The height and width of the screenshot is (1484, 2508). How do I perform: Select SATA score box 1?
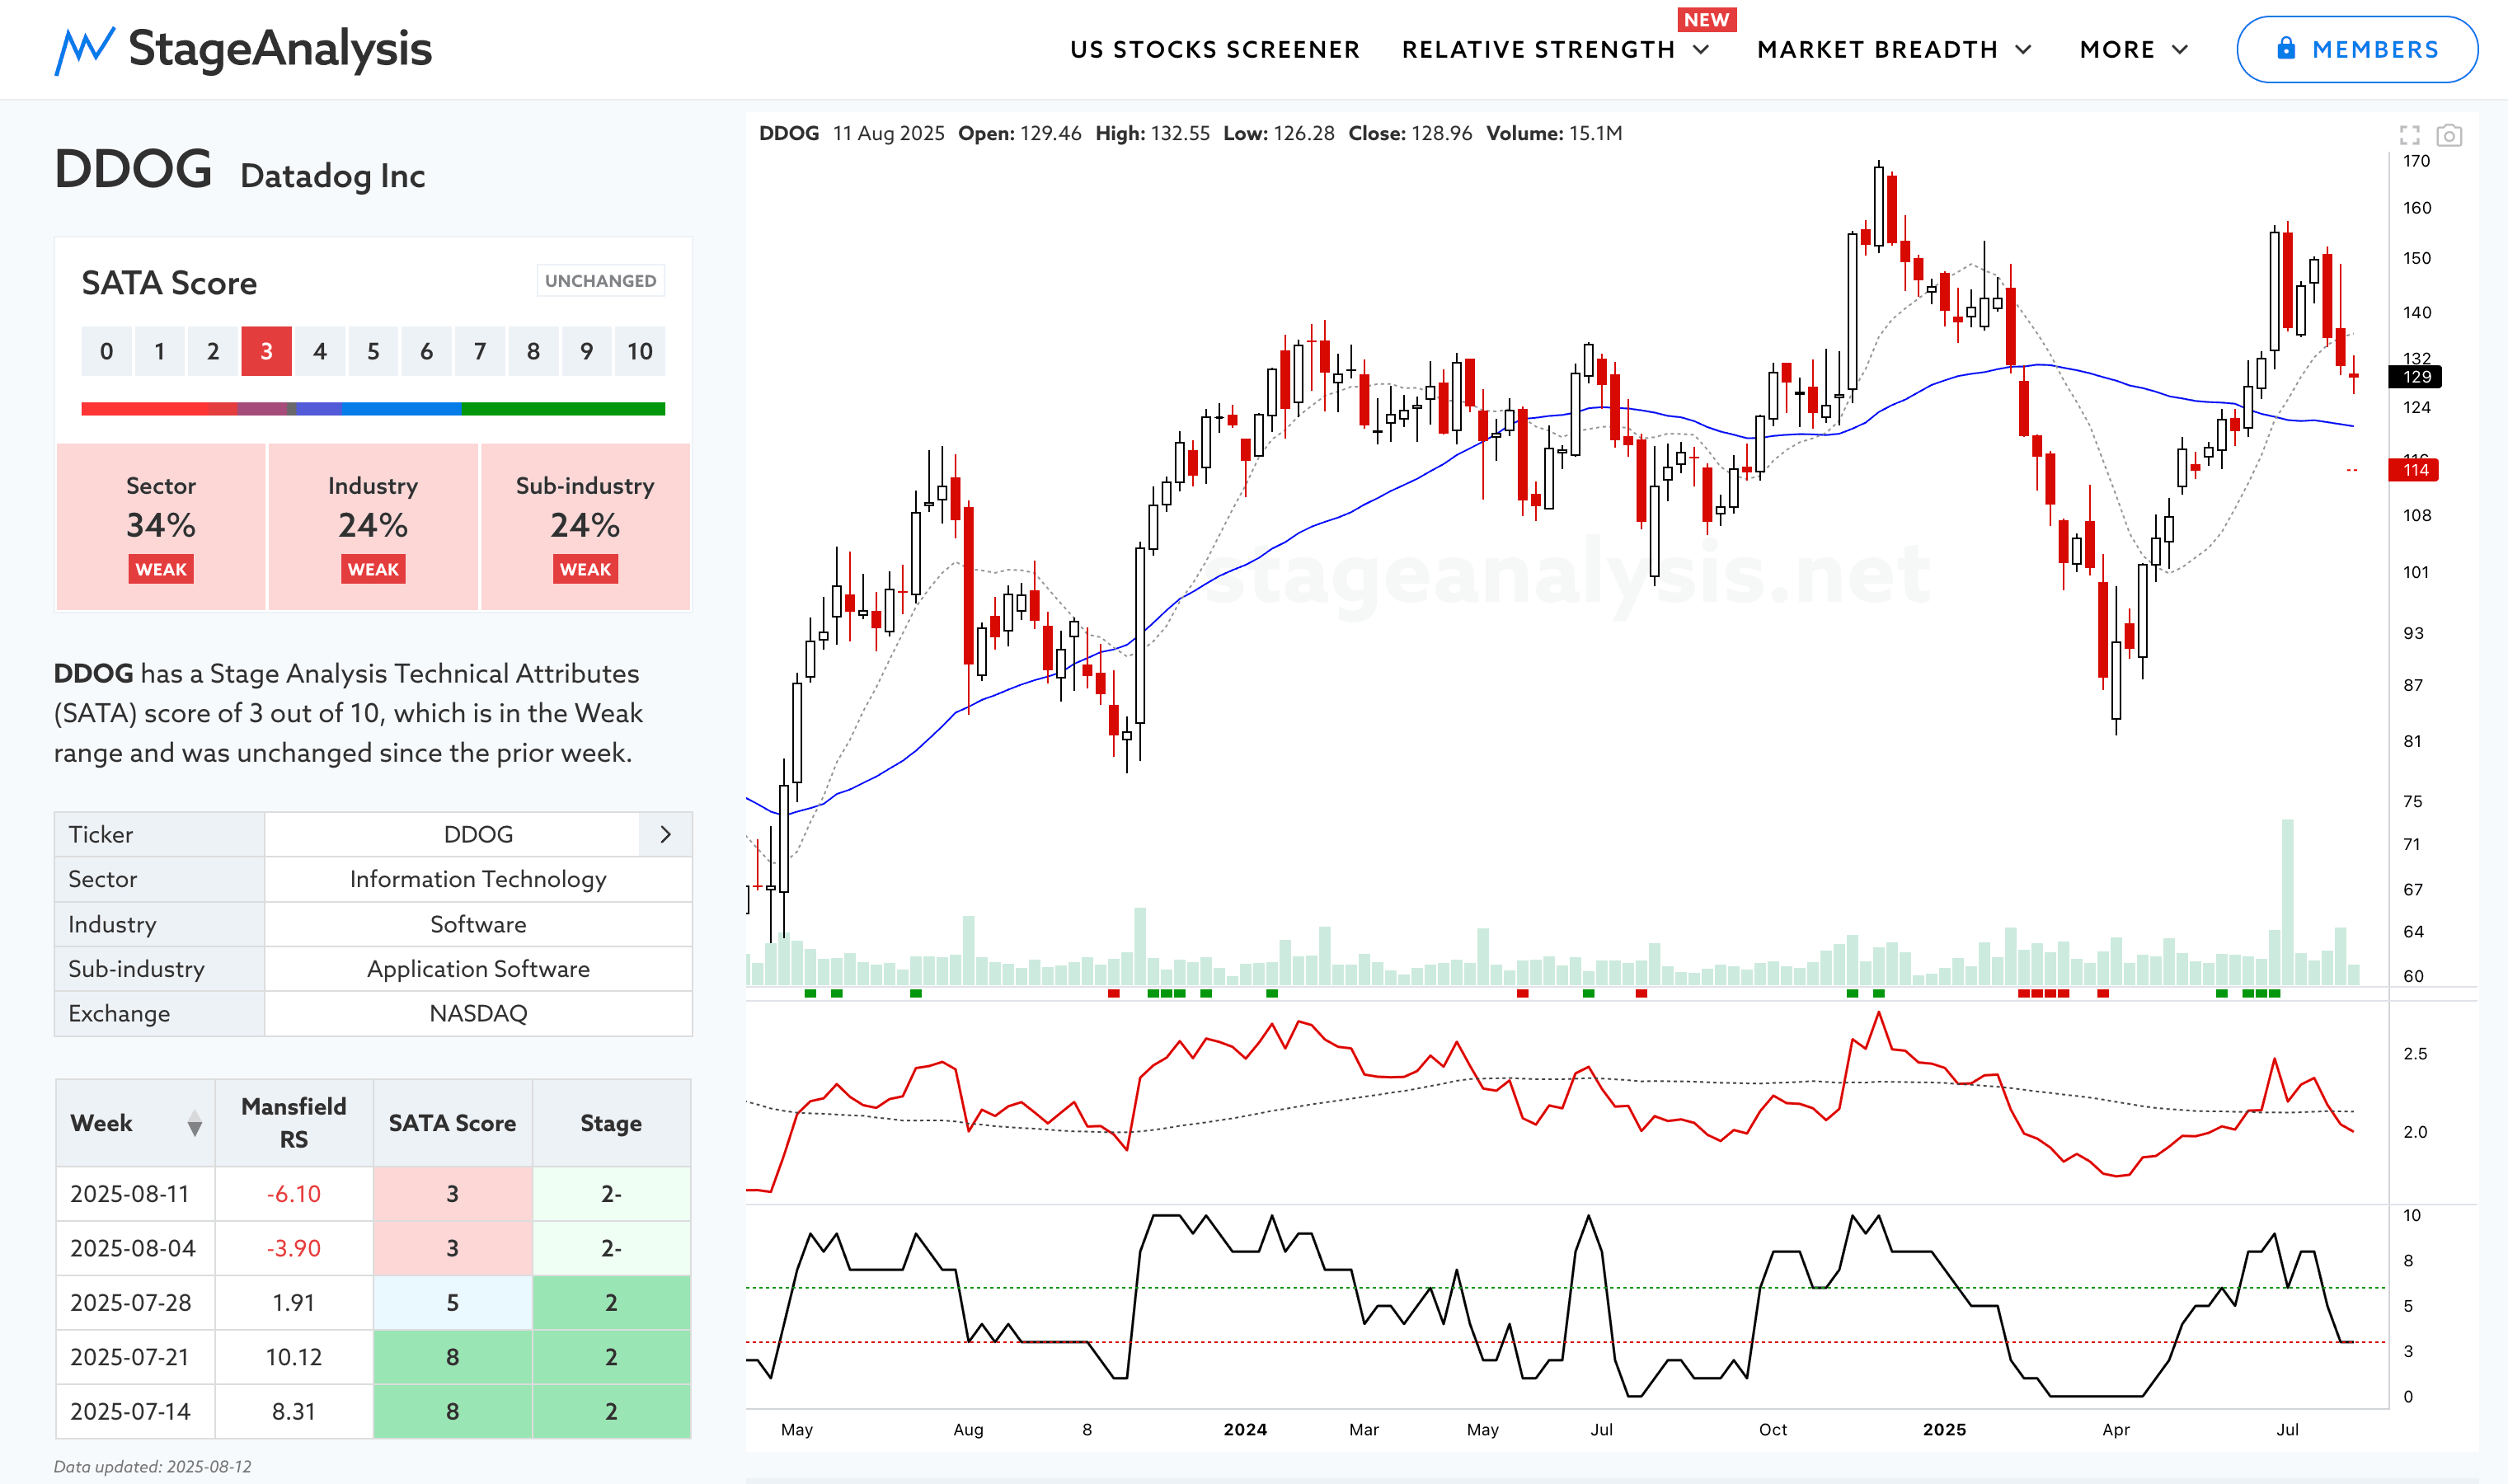coord(160,351)
